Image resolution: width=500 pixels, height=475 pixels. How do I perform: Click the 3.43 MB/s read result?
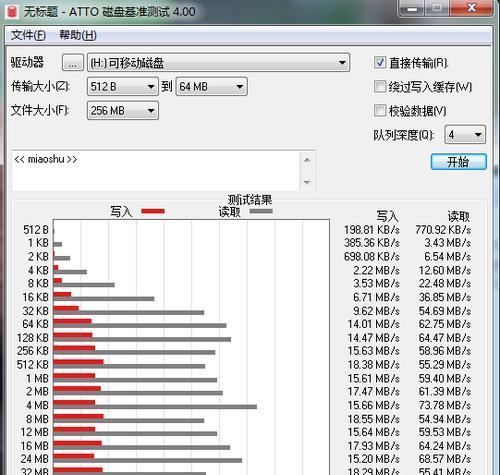coord(447,243)
